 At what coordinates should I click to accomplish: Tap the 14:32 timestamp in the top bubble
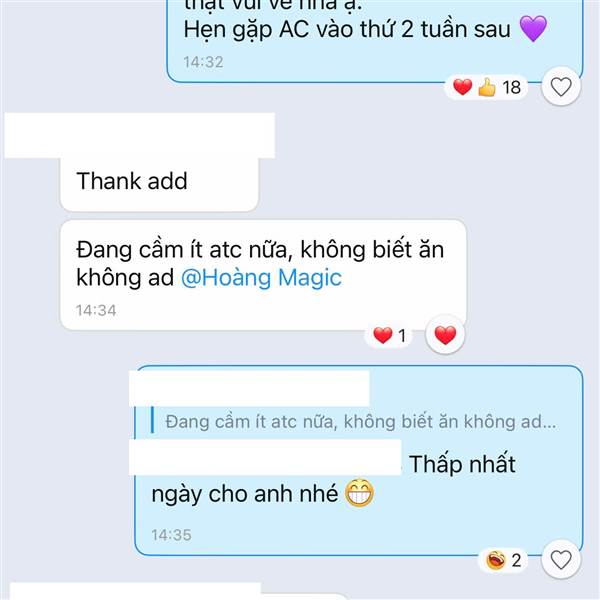point(203,62)
